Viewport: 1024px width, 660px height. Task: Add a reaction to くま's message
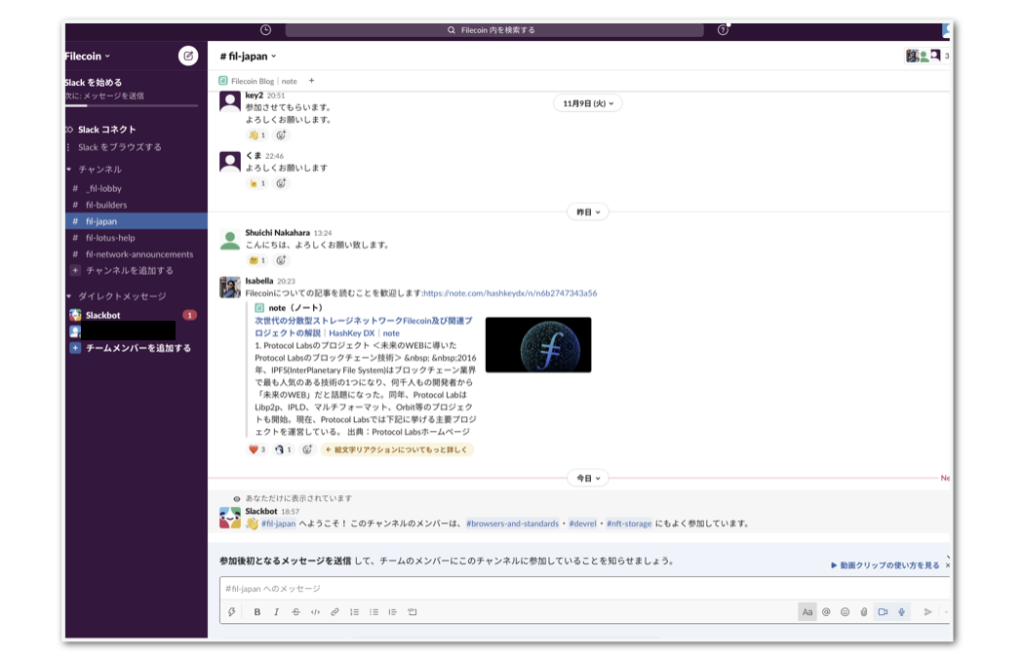(281, 183)
